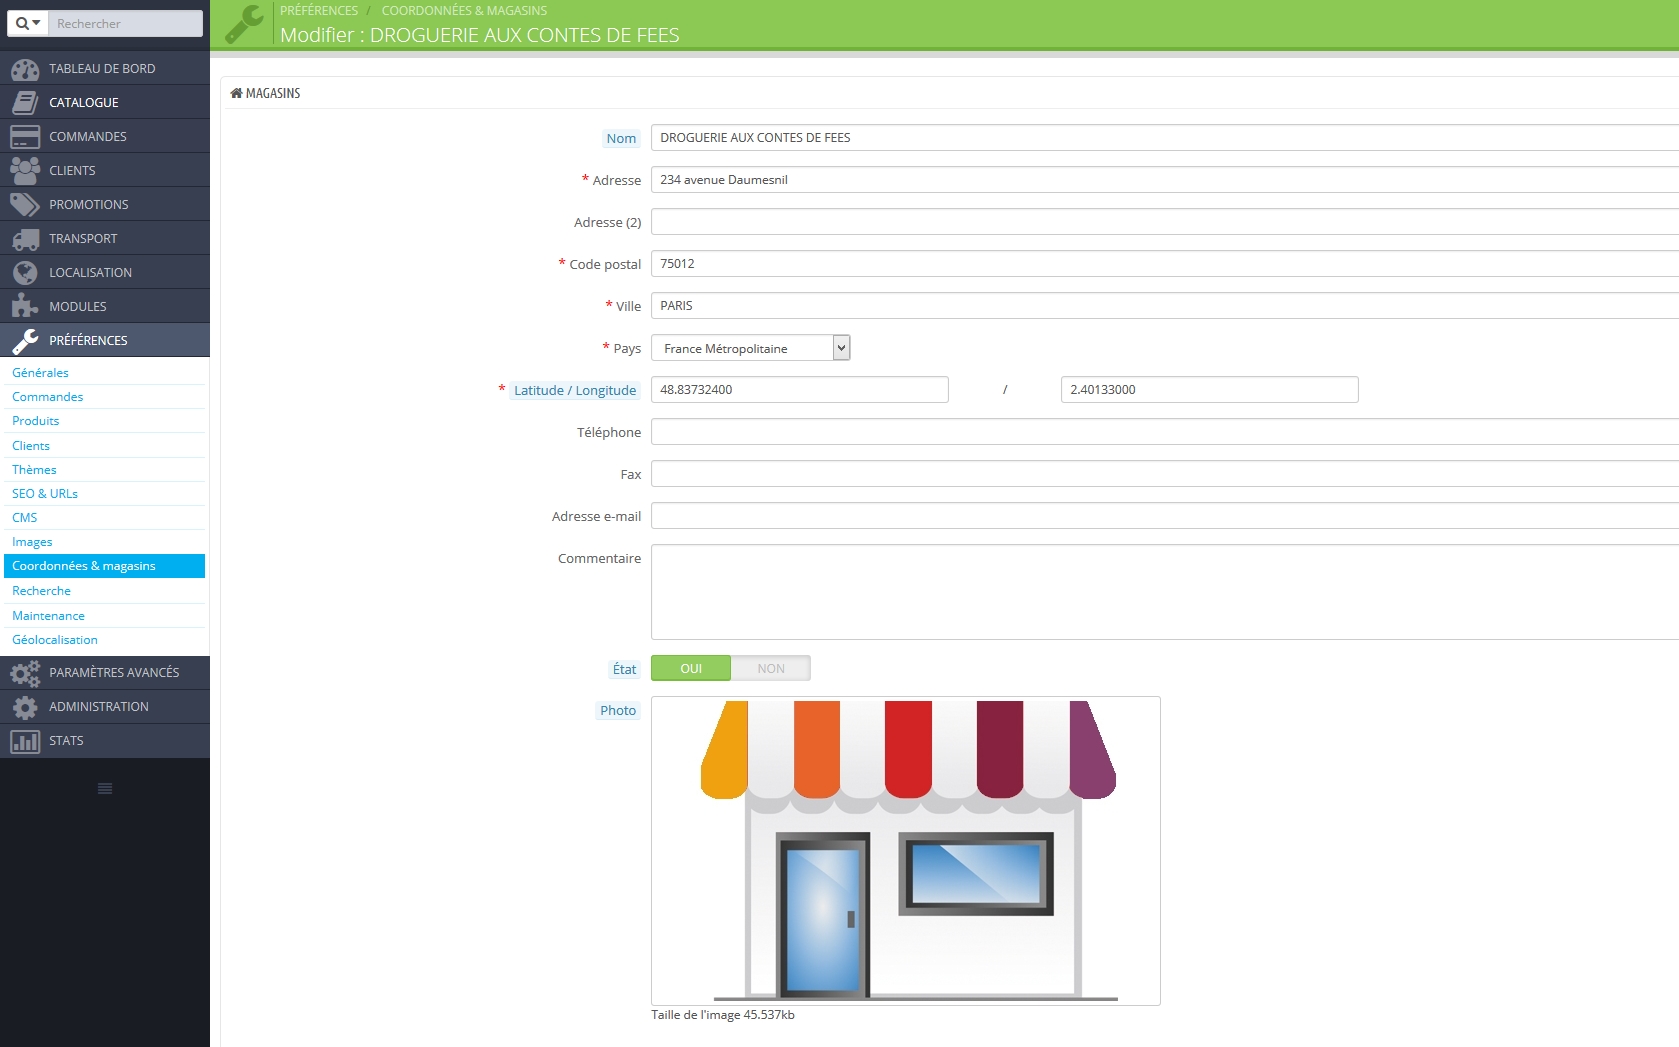The image size is (1679, 1047).
Task: Click the search magnifier icon
Action: click(22, 23)
